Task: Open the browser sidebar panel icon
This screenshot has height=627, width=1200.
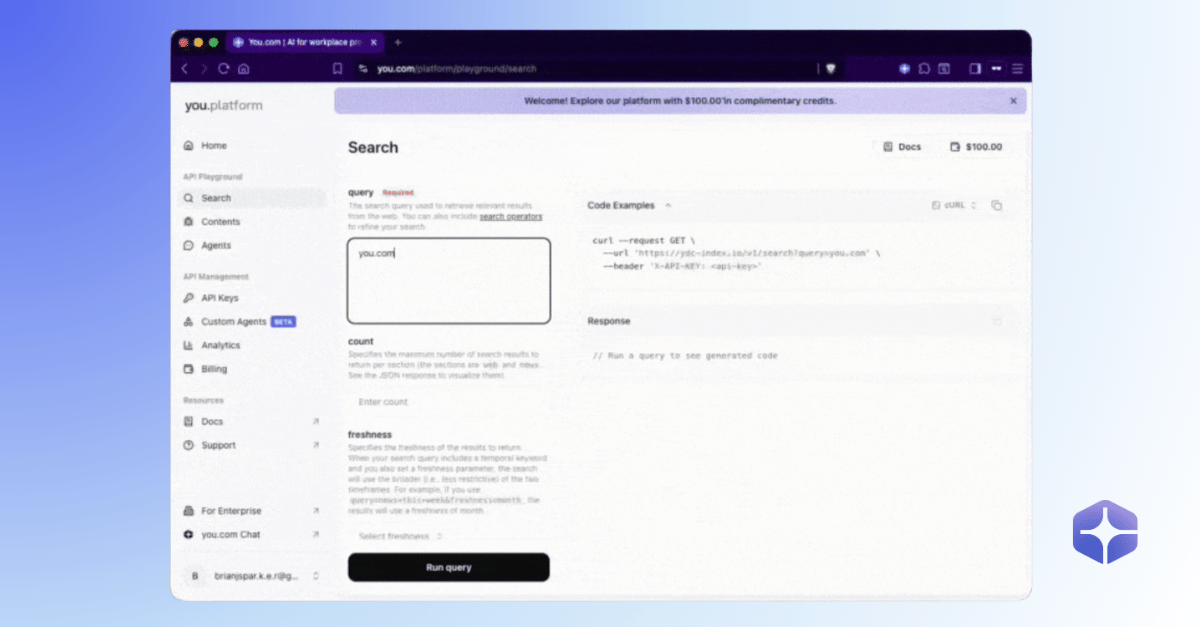Action: (x=975, y=69)
